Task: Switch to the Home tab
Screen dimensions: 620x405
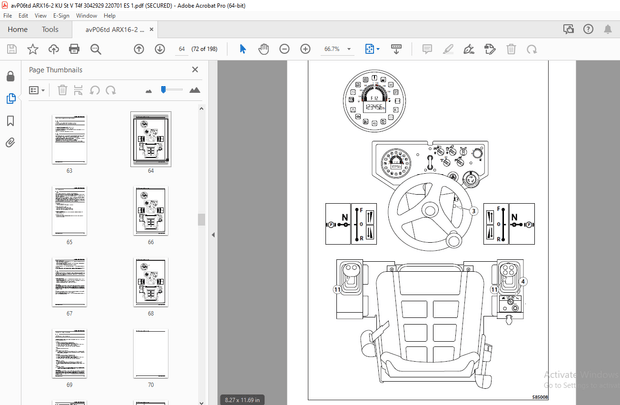Action: (17, 29)
